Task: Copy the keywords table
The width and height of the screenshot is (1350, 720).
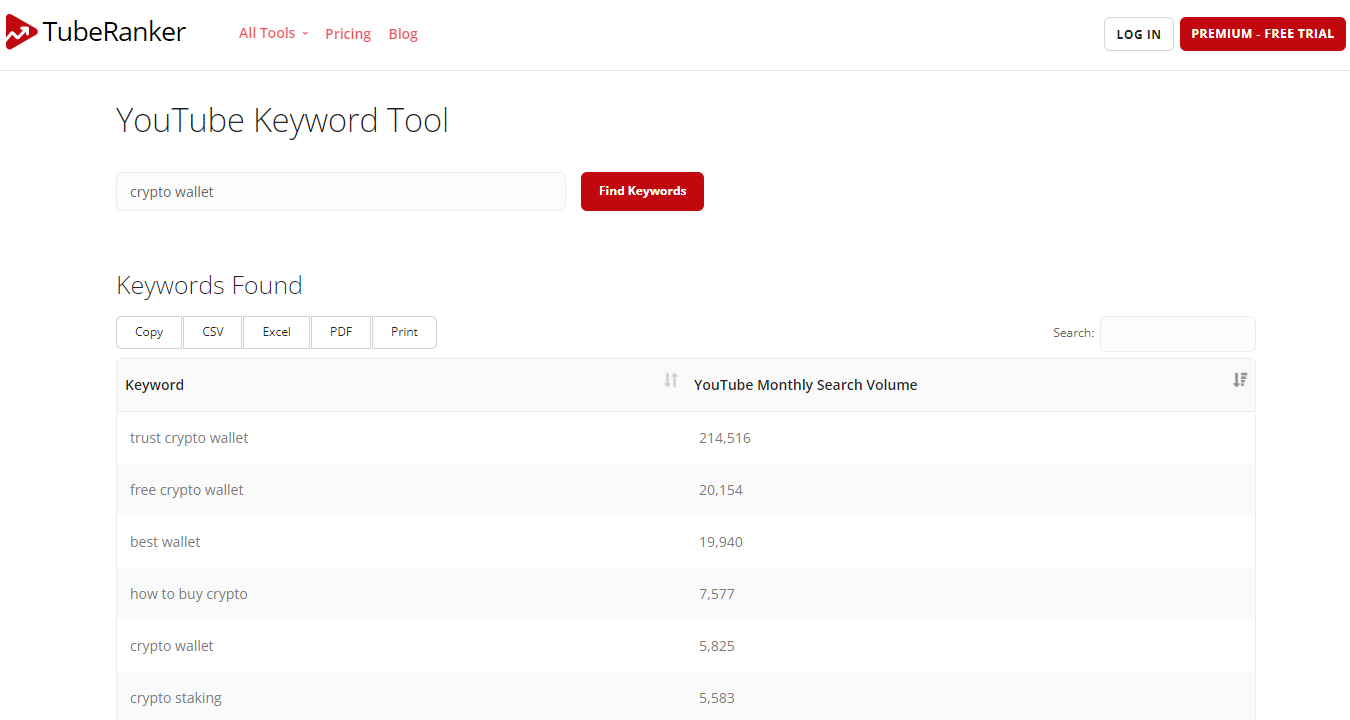Action: click(x=149, y=332)
